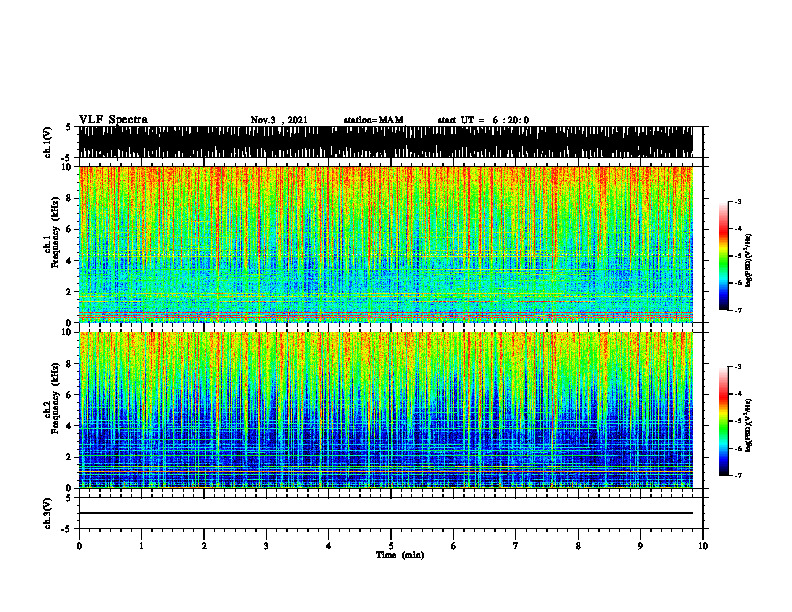Click the ch.1 spectrogram color bar
The image size is (792, 612).
coord(723,256)
